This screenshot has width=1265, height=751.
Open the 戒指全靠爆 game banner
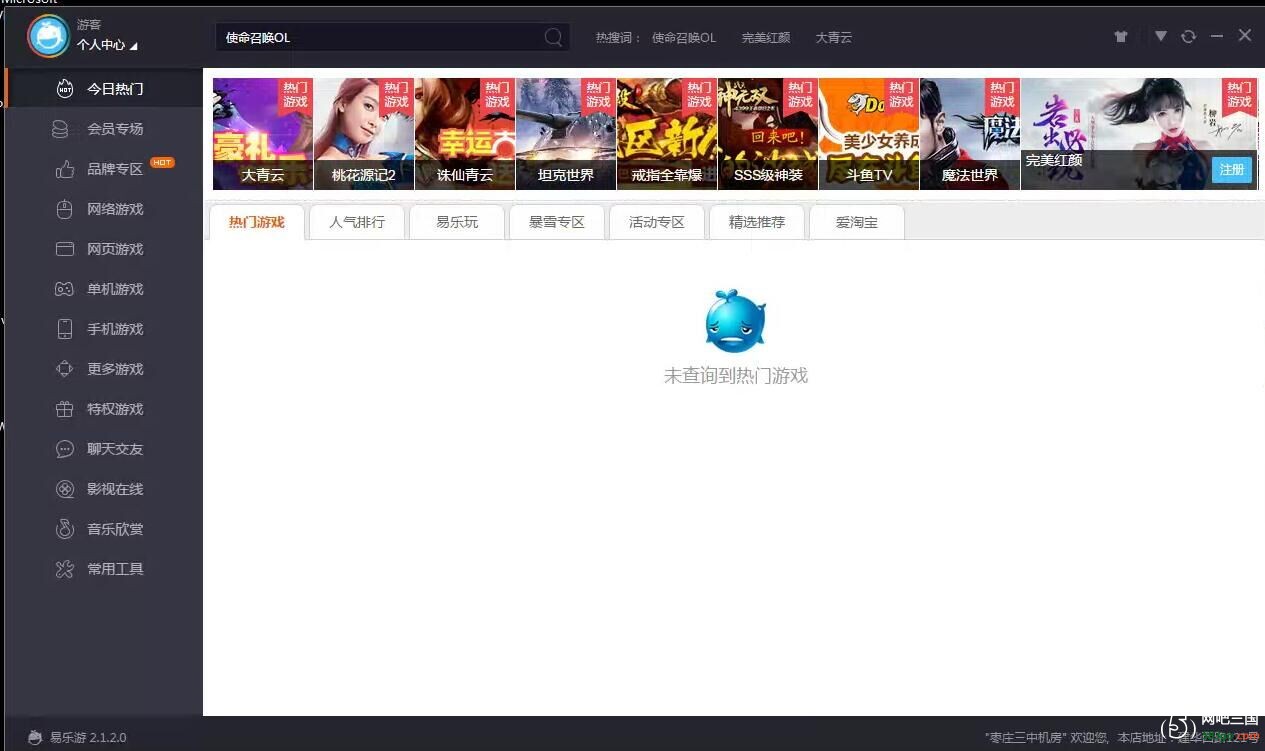click(x=667, y=134)
